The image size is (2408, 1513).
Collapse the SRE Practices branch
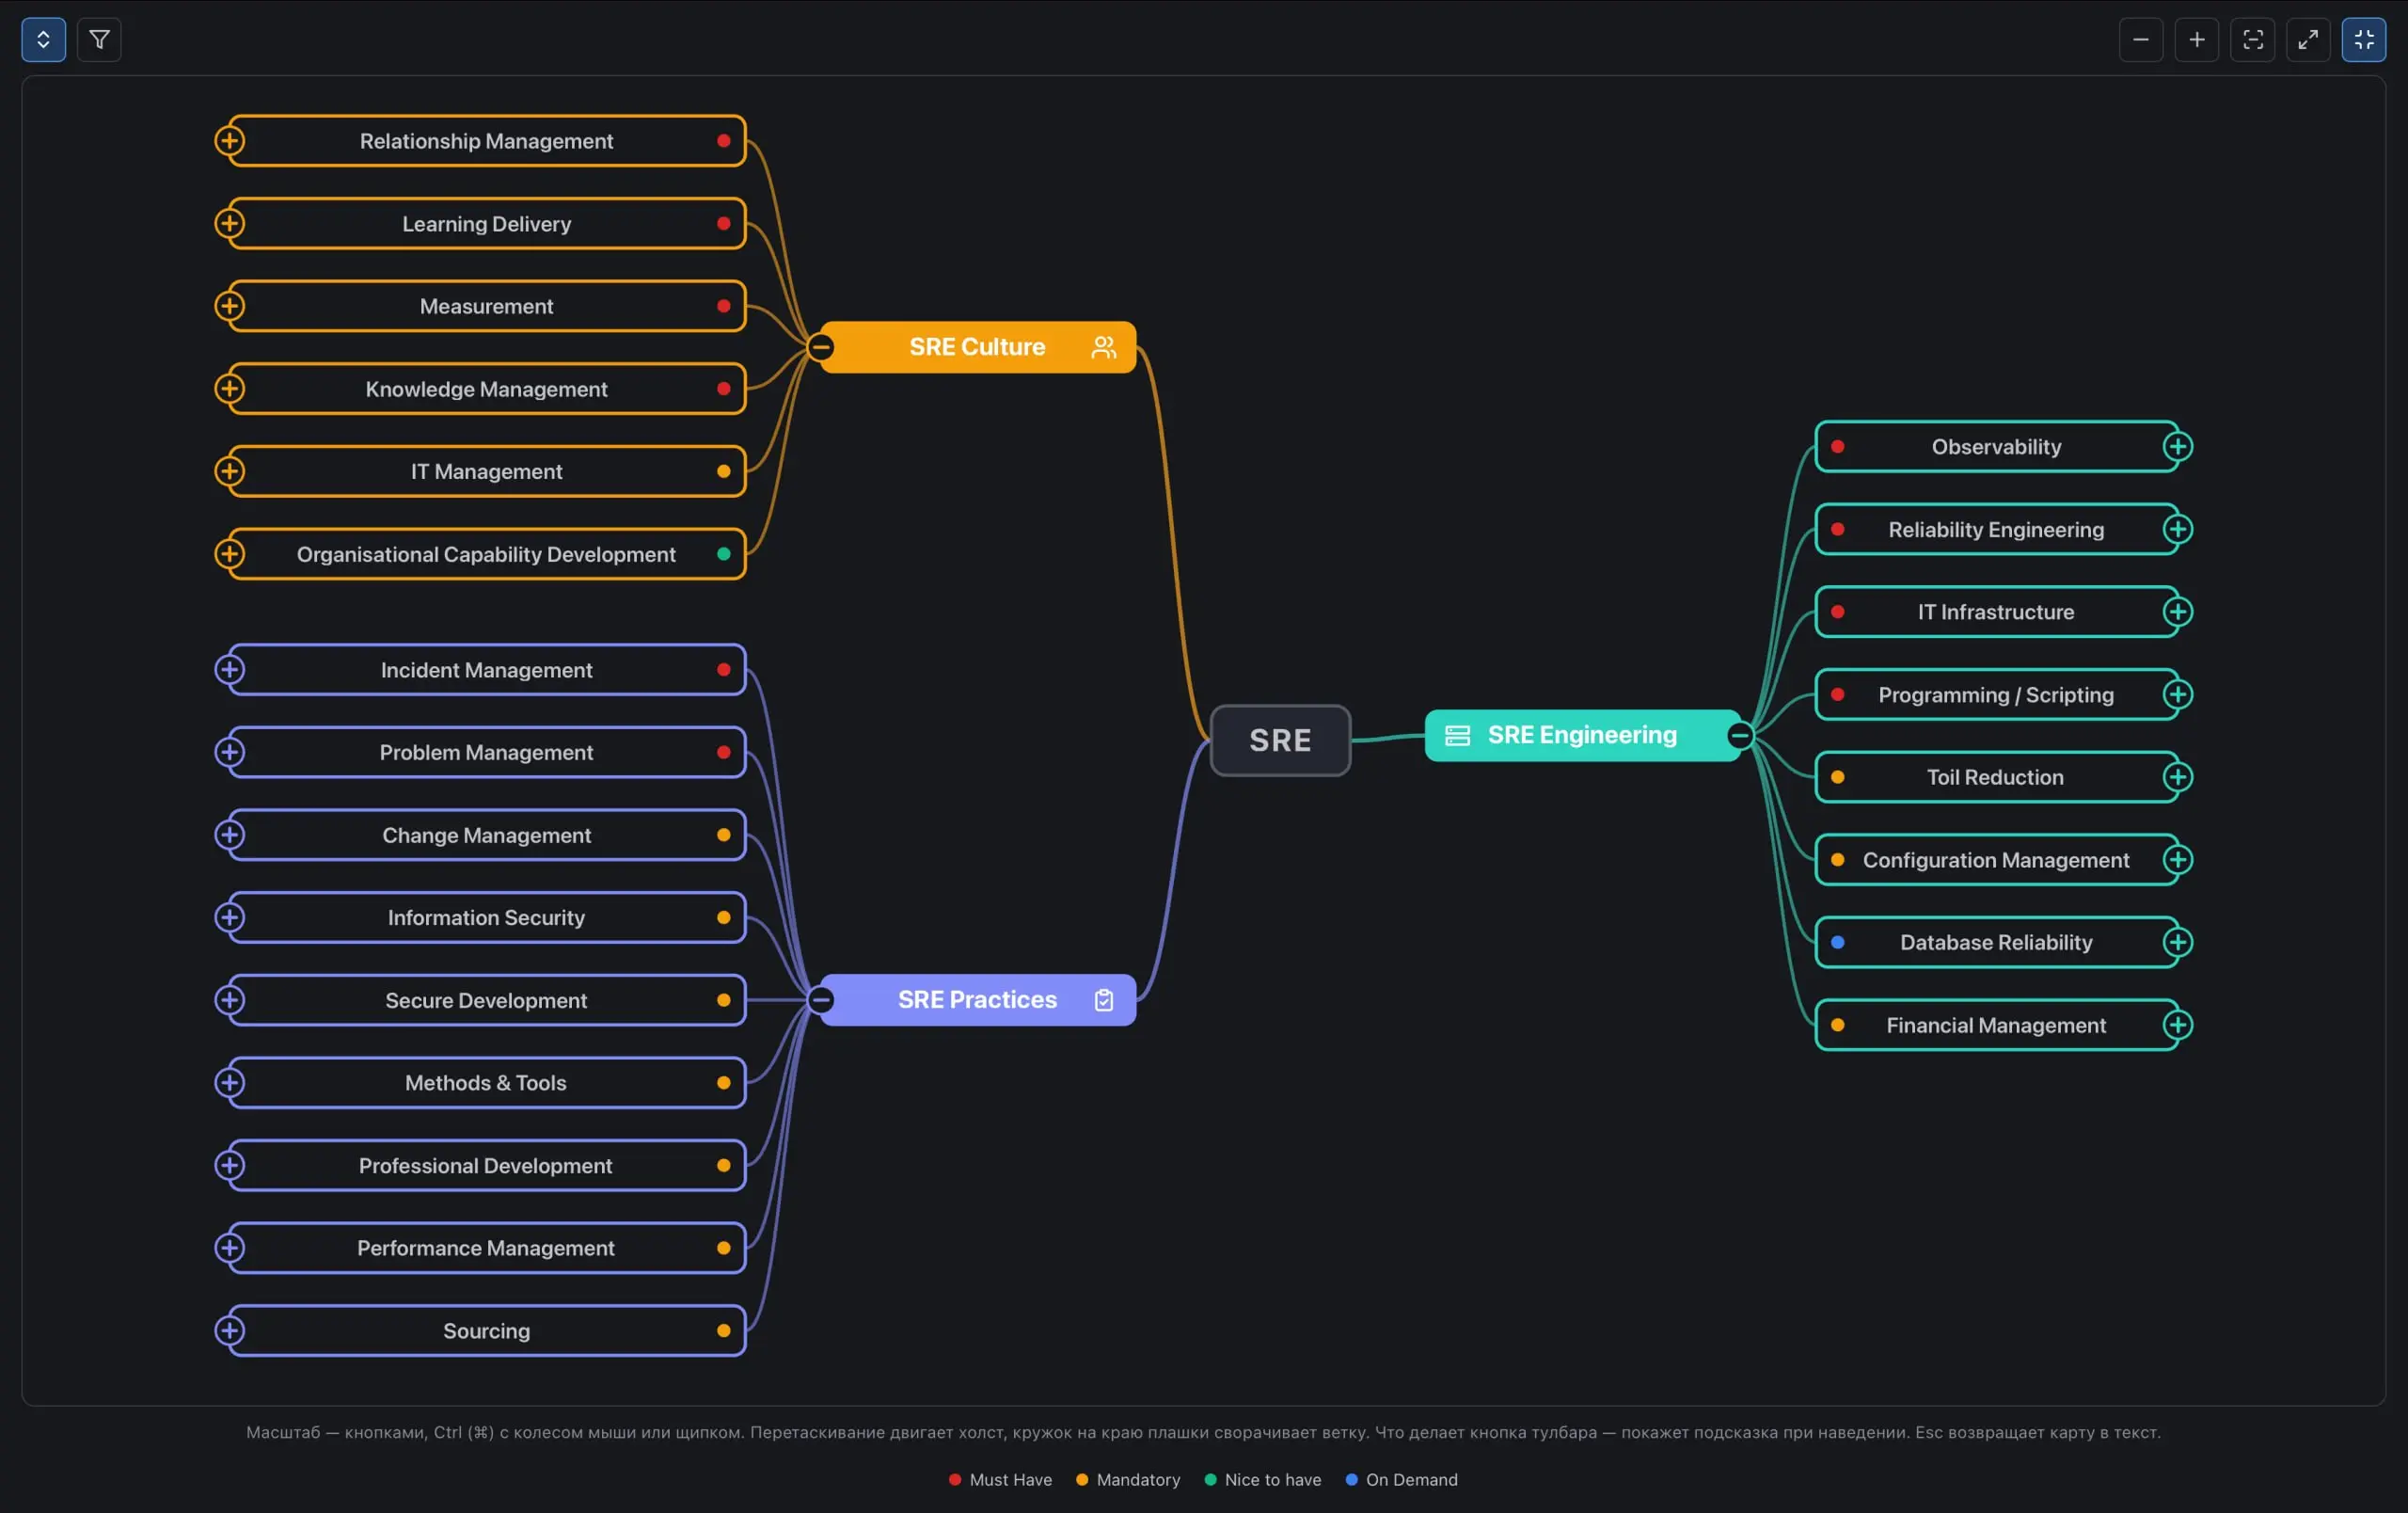821,1000
